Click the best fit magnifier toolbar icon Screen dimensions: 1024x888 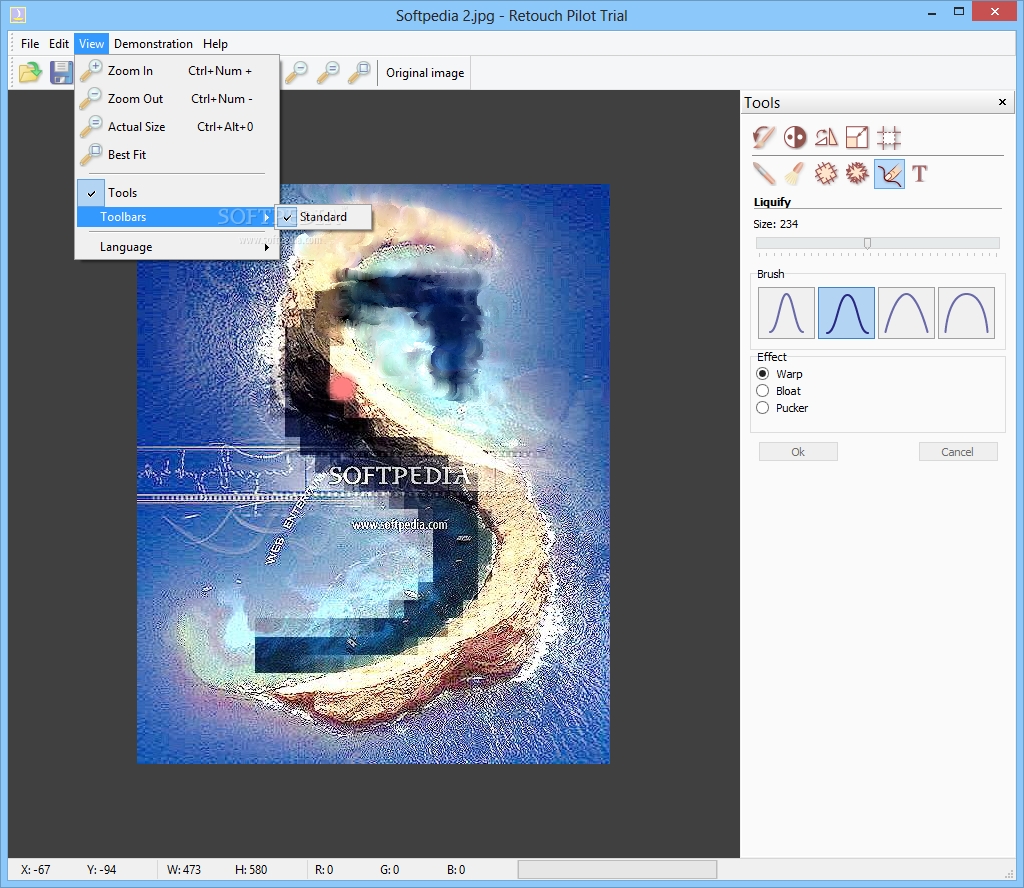[x=360, y=72]
